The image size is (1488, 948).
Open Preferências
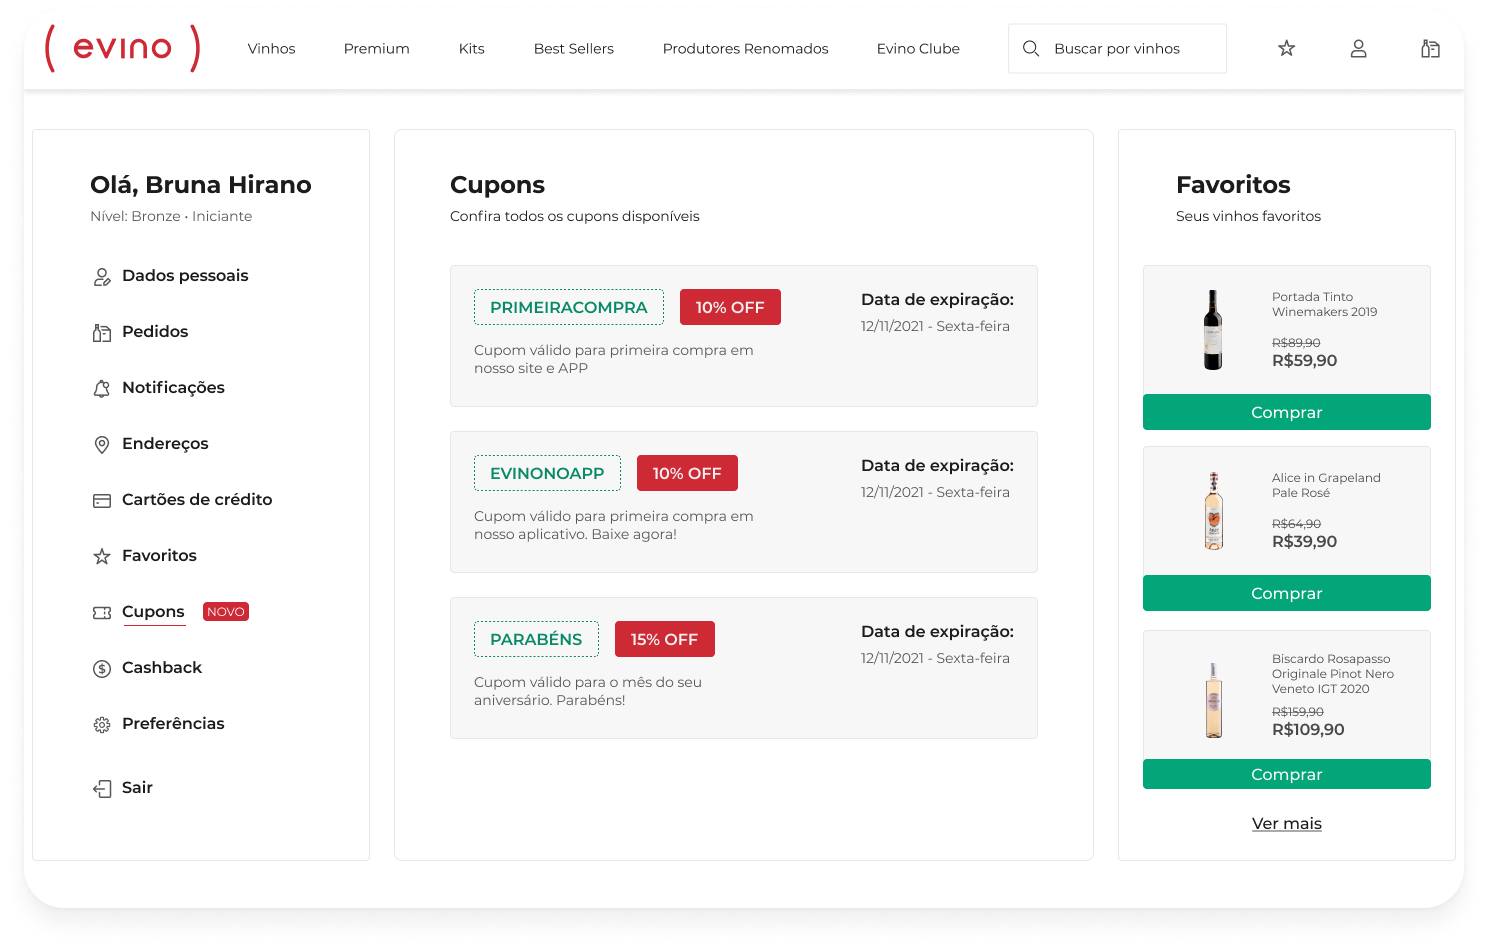coord(173,724)
